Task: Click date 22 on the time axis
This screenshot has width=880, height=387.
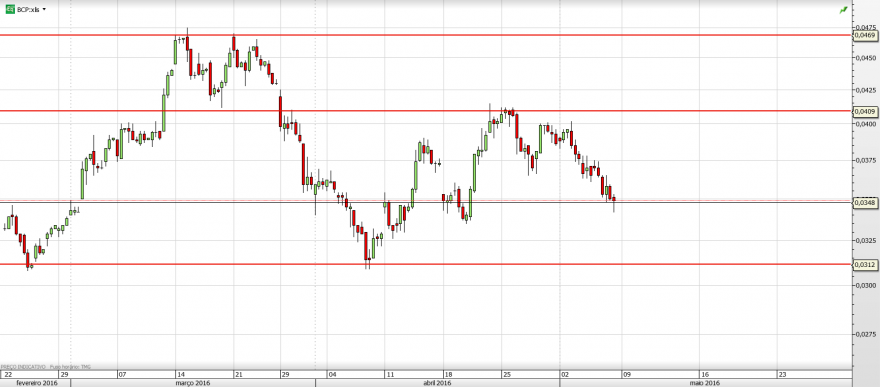Action: click(x=8, y=374)
